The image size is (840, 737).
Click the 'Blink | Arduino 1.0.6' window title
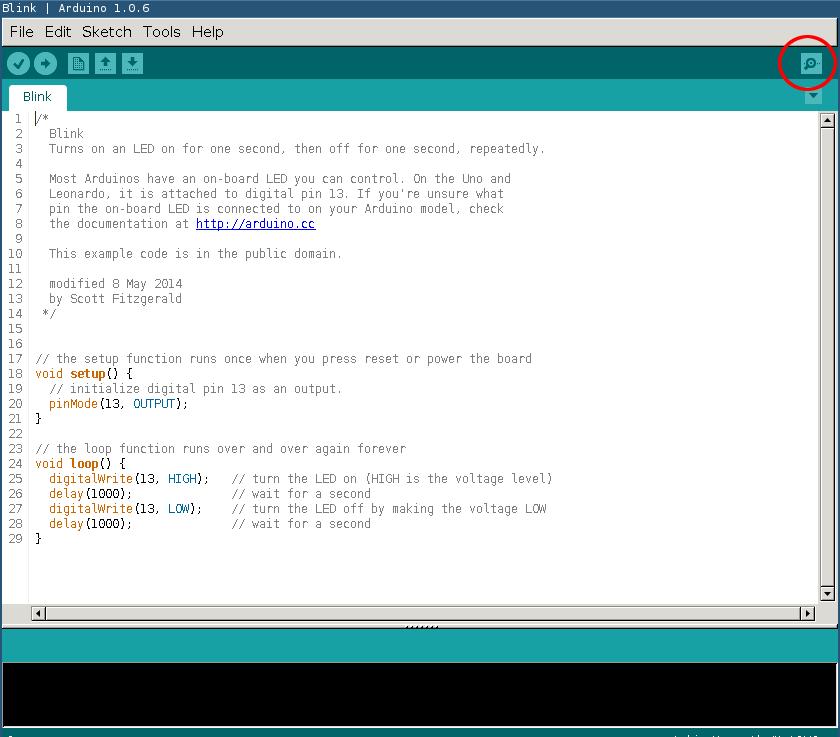click(76, 8)
